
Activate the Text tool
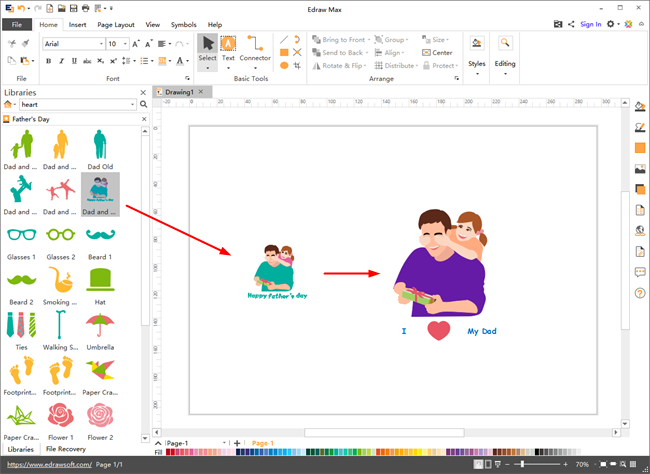coord(228,48)
